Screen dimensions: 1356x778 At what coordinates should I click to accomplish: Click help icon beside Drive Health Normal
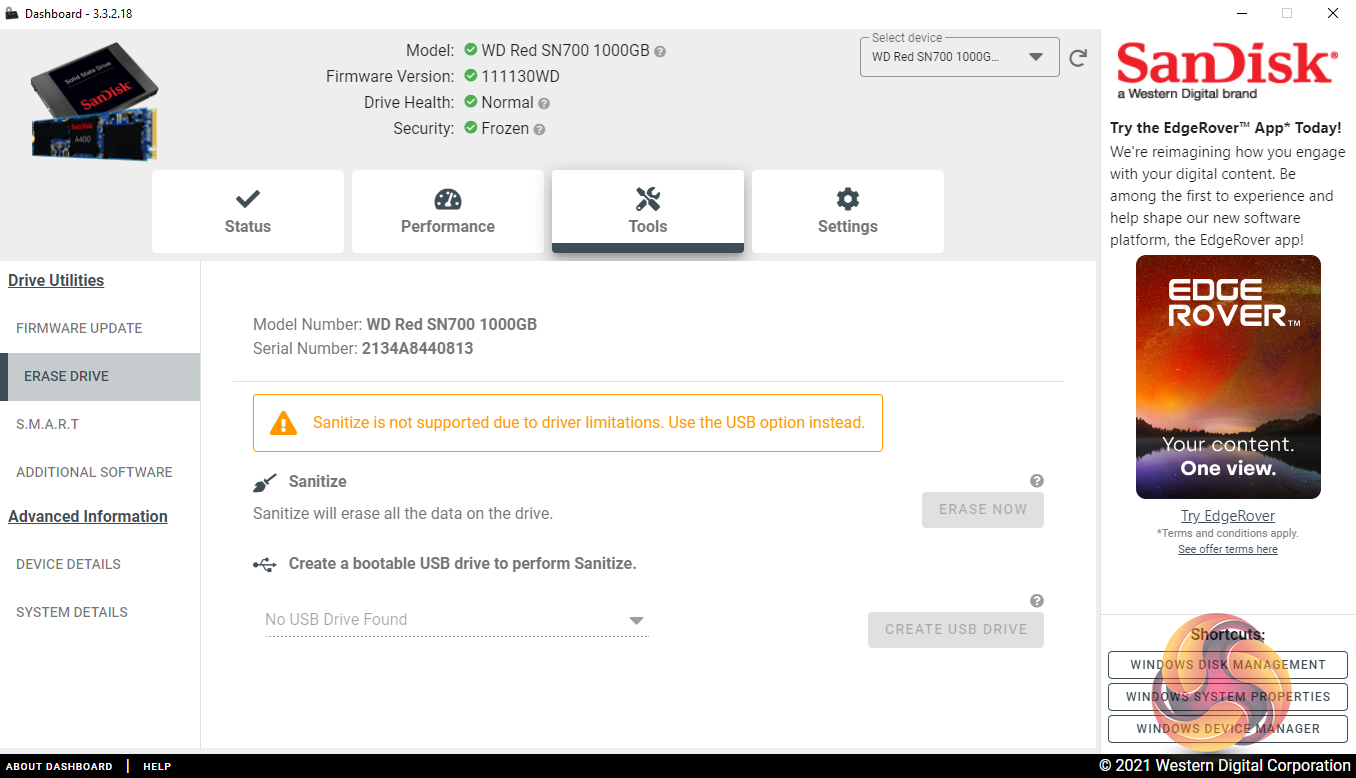pyautogui.click(x=544, y=103)
